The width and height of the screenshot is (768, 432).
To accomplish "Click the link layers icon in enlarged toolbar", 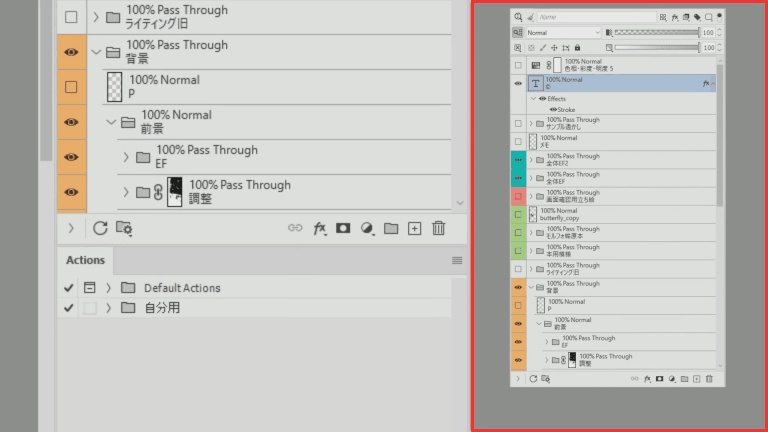I will click(x=295, y=228).
